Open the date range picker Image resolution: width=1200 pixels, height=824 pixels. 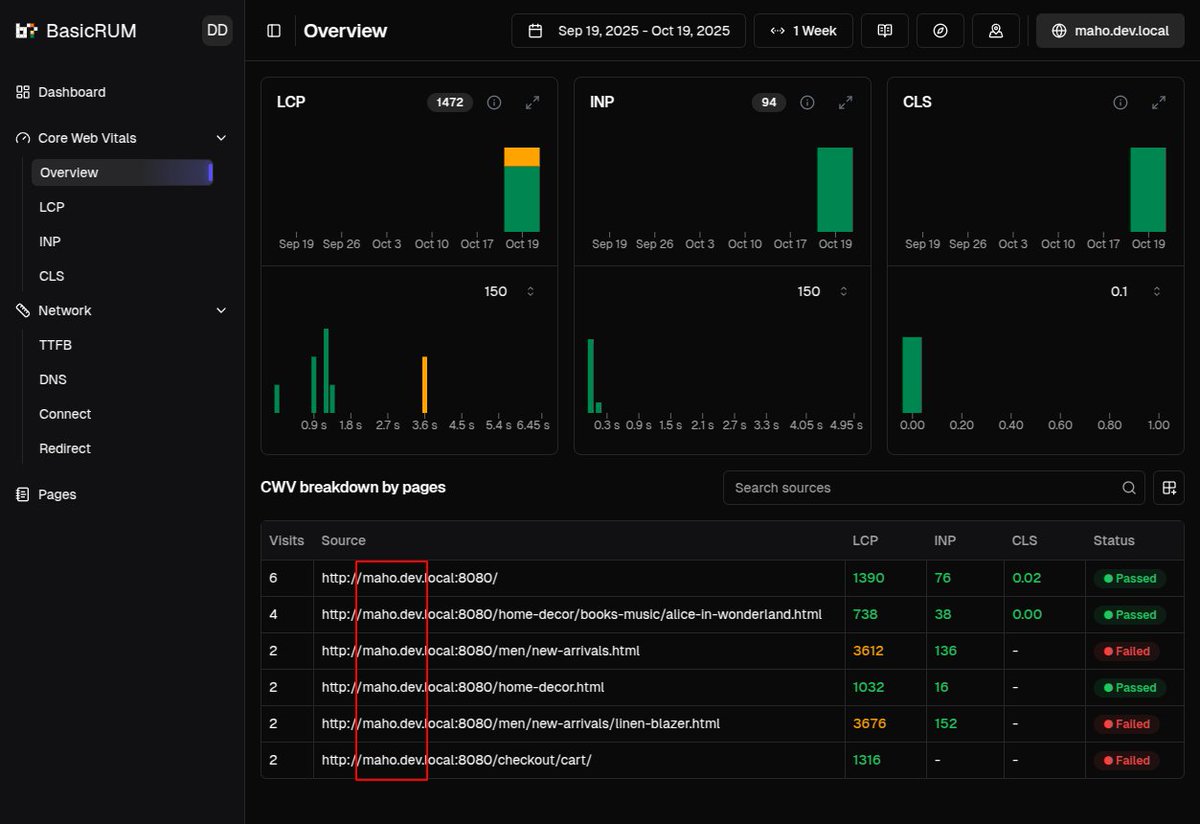coord(628,31)
